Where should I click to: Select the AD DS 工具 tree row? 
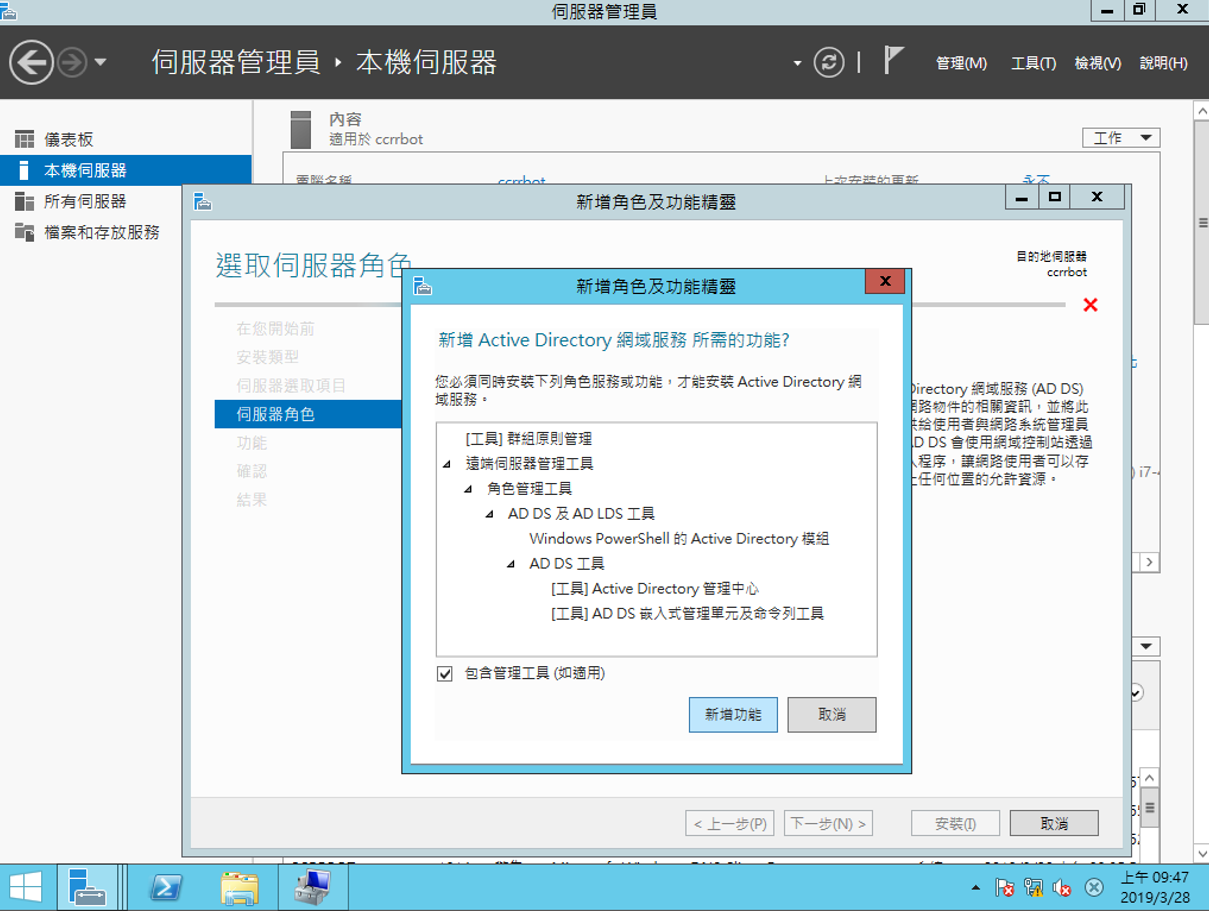pos(567,564)
